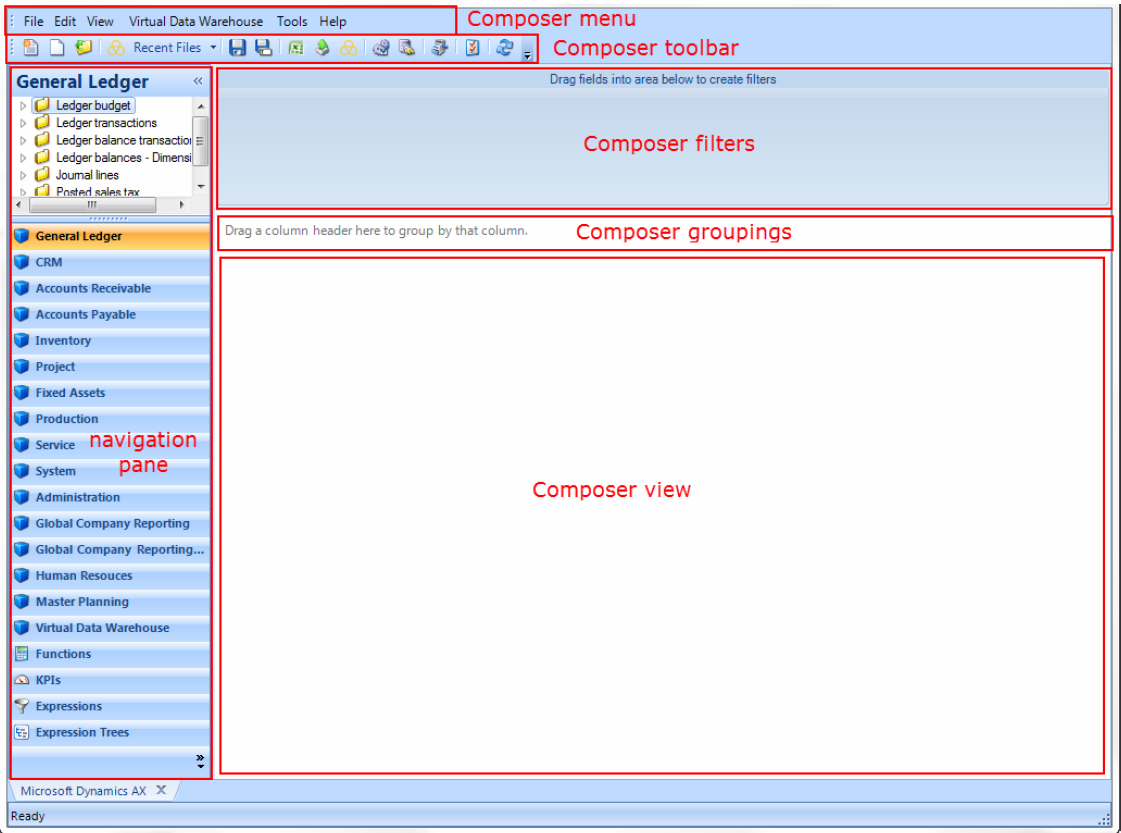The width and height of the screenshot is (1121, 833).
Task: Expand the Ledger transactions folder arrow
Action: point(24,123)
